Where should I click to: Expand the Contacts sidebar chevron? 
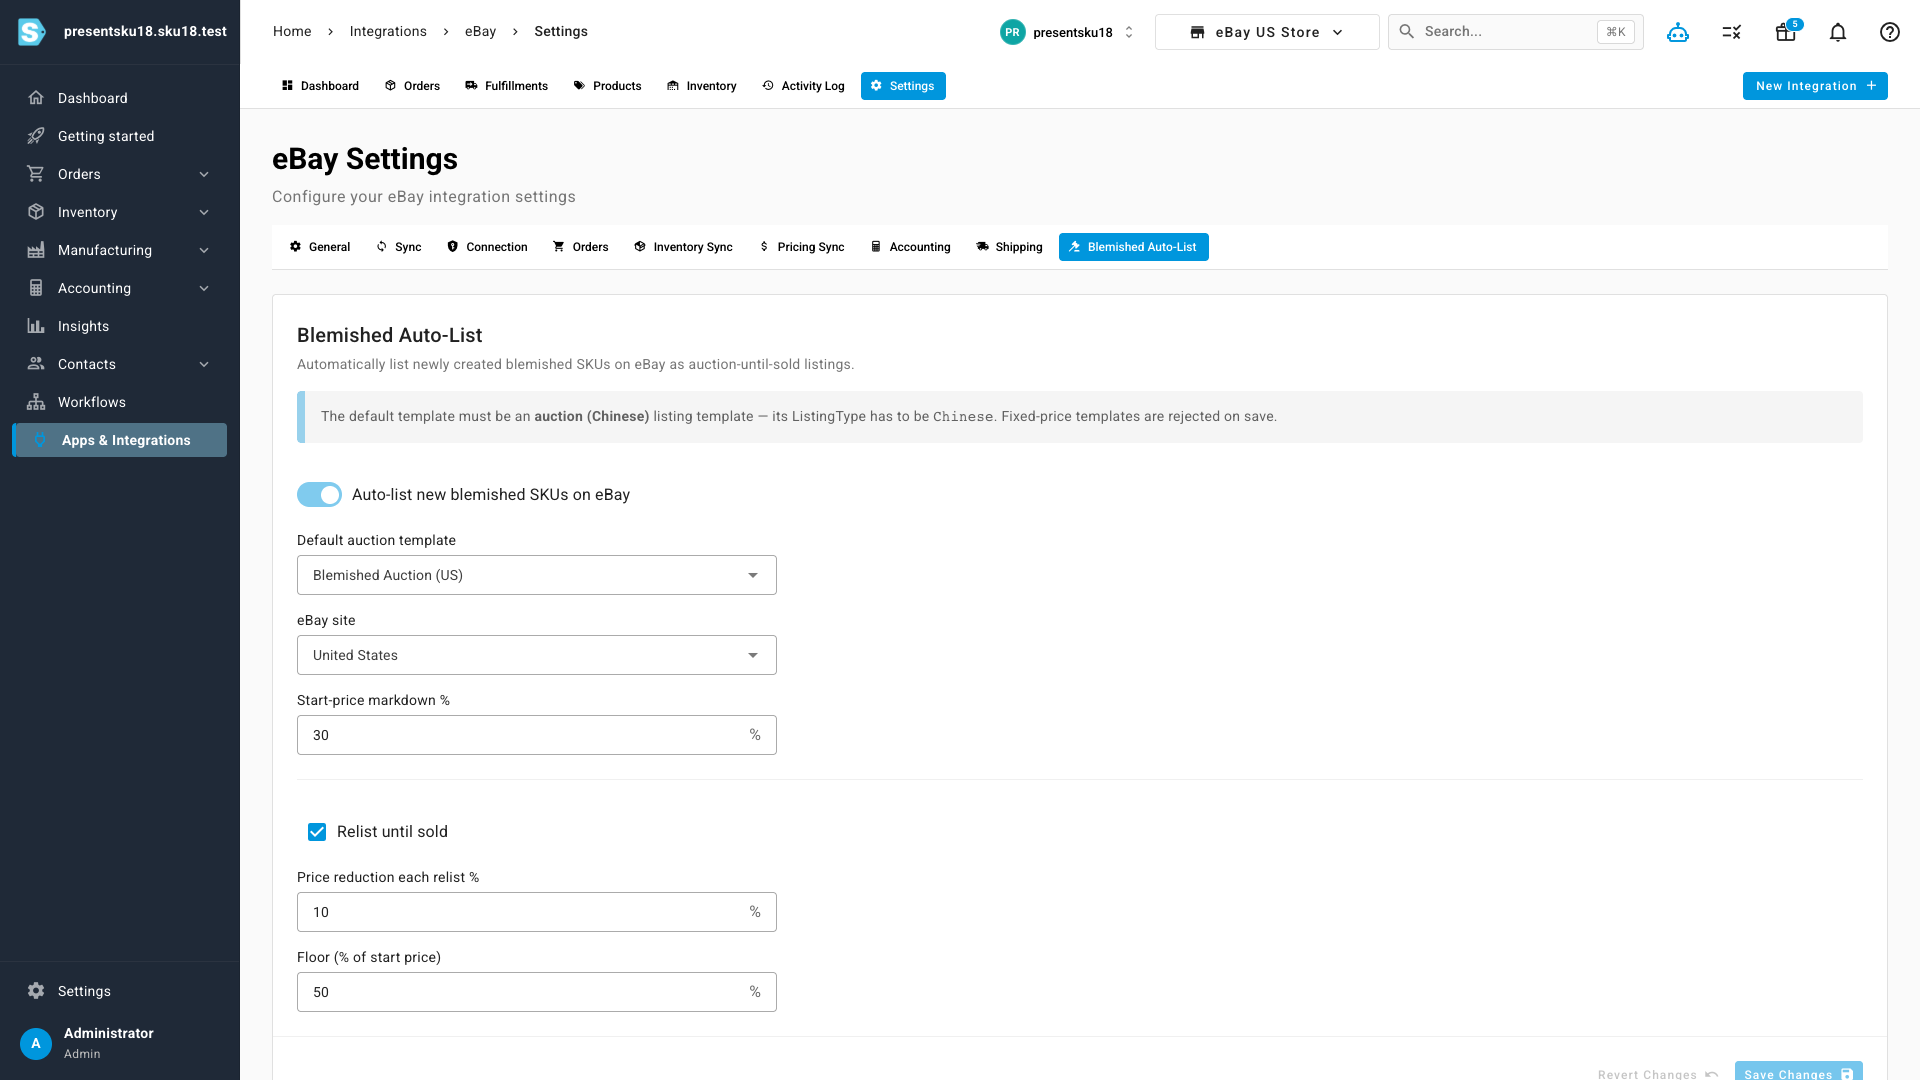(x=204, y=364)
